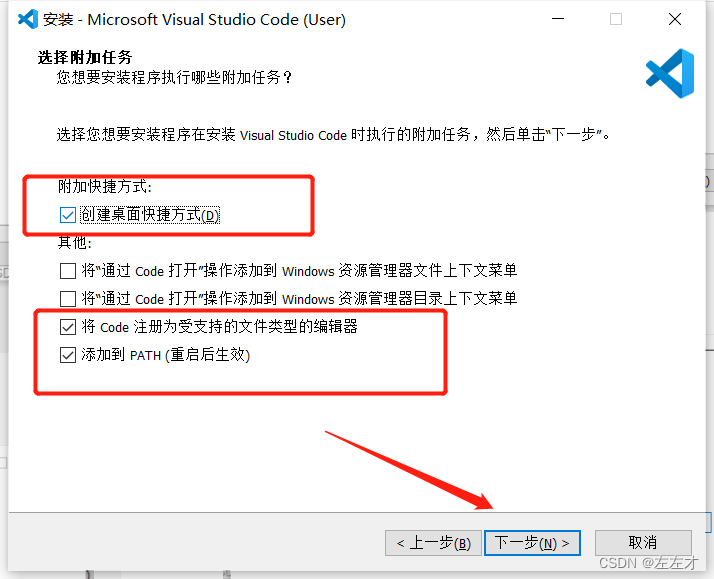Click the VS Code icon in the title bar
This screenshot has width=714, height=579.
(28, 20)
